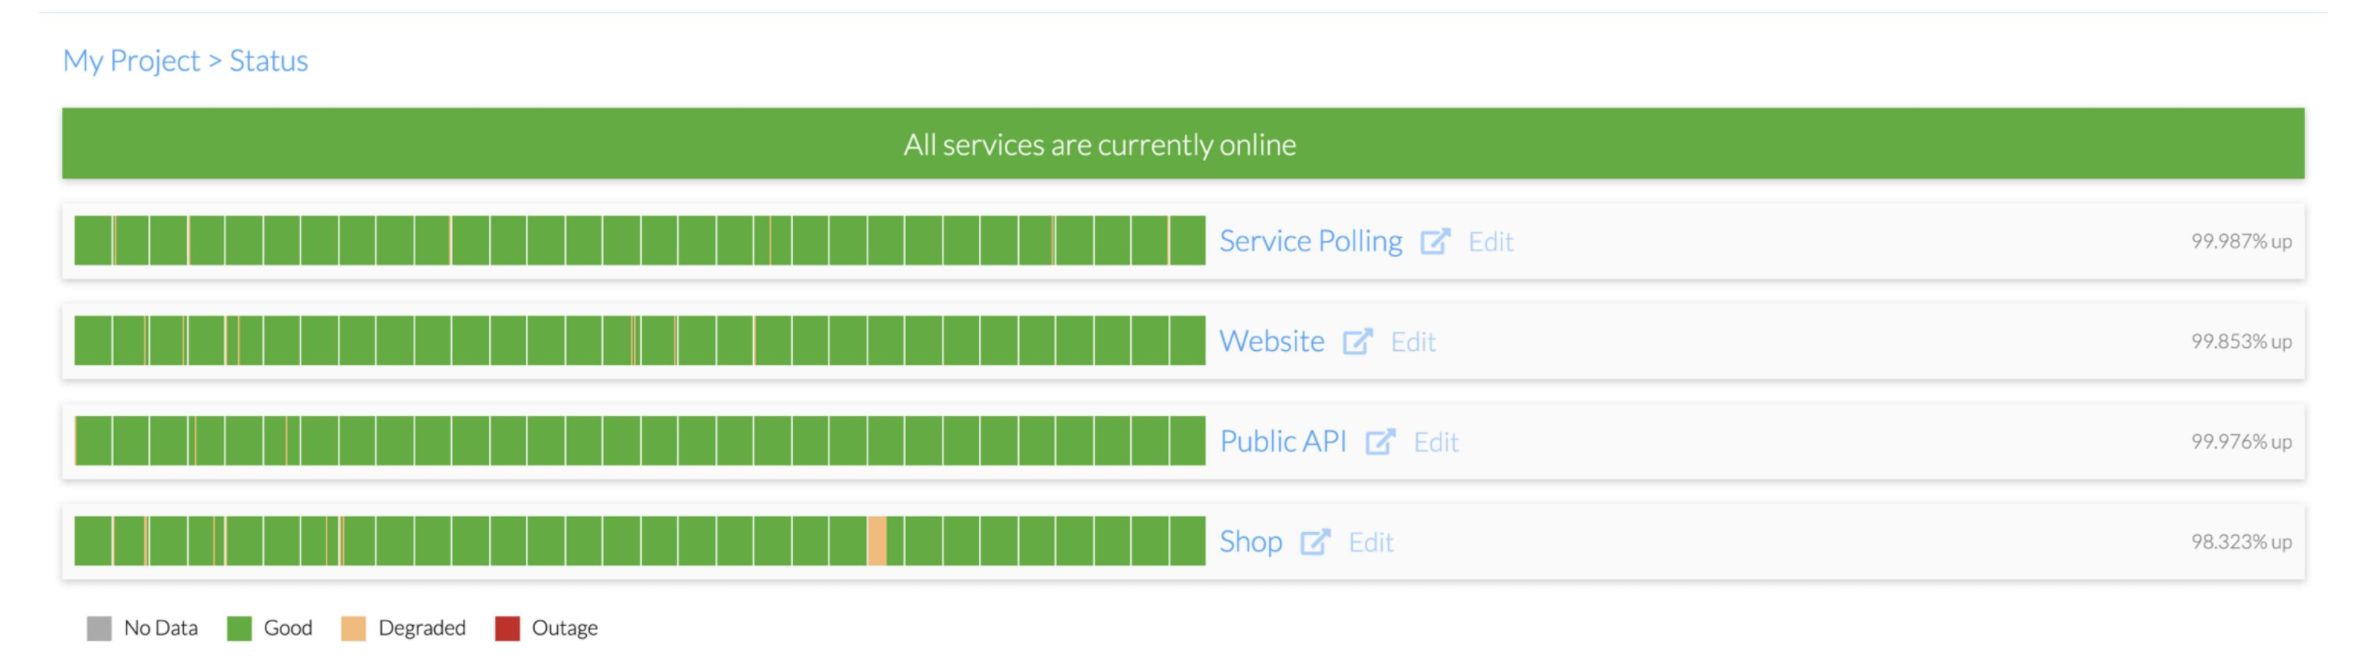Select the orange Degraded legend swatch
The height and width of the screenshot is (669, 2376).
coord(351,627)
